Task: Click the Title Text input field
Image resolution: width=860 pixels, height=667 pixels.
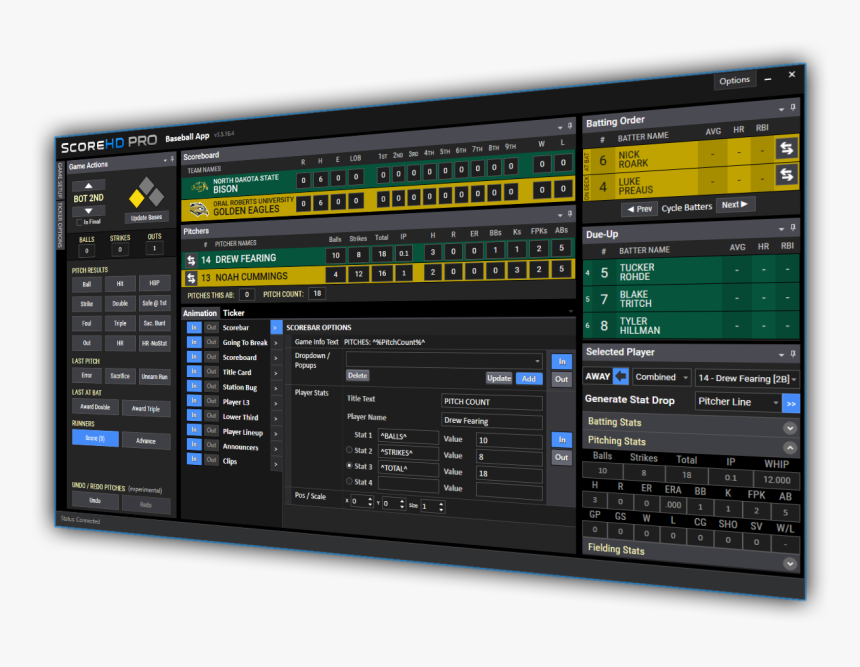Action: tap(492, 402)
